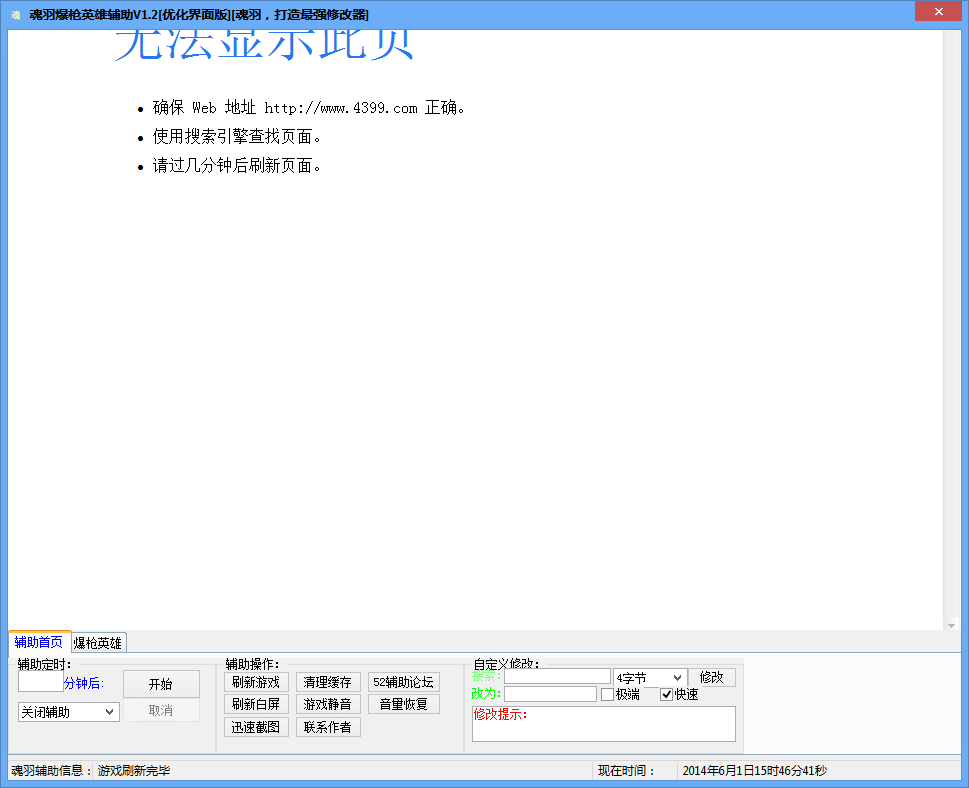Open the 4字节 byte-size dropdown
Screen dimensions: 969x788
tap(650, 678)
